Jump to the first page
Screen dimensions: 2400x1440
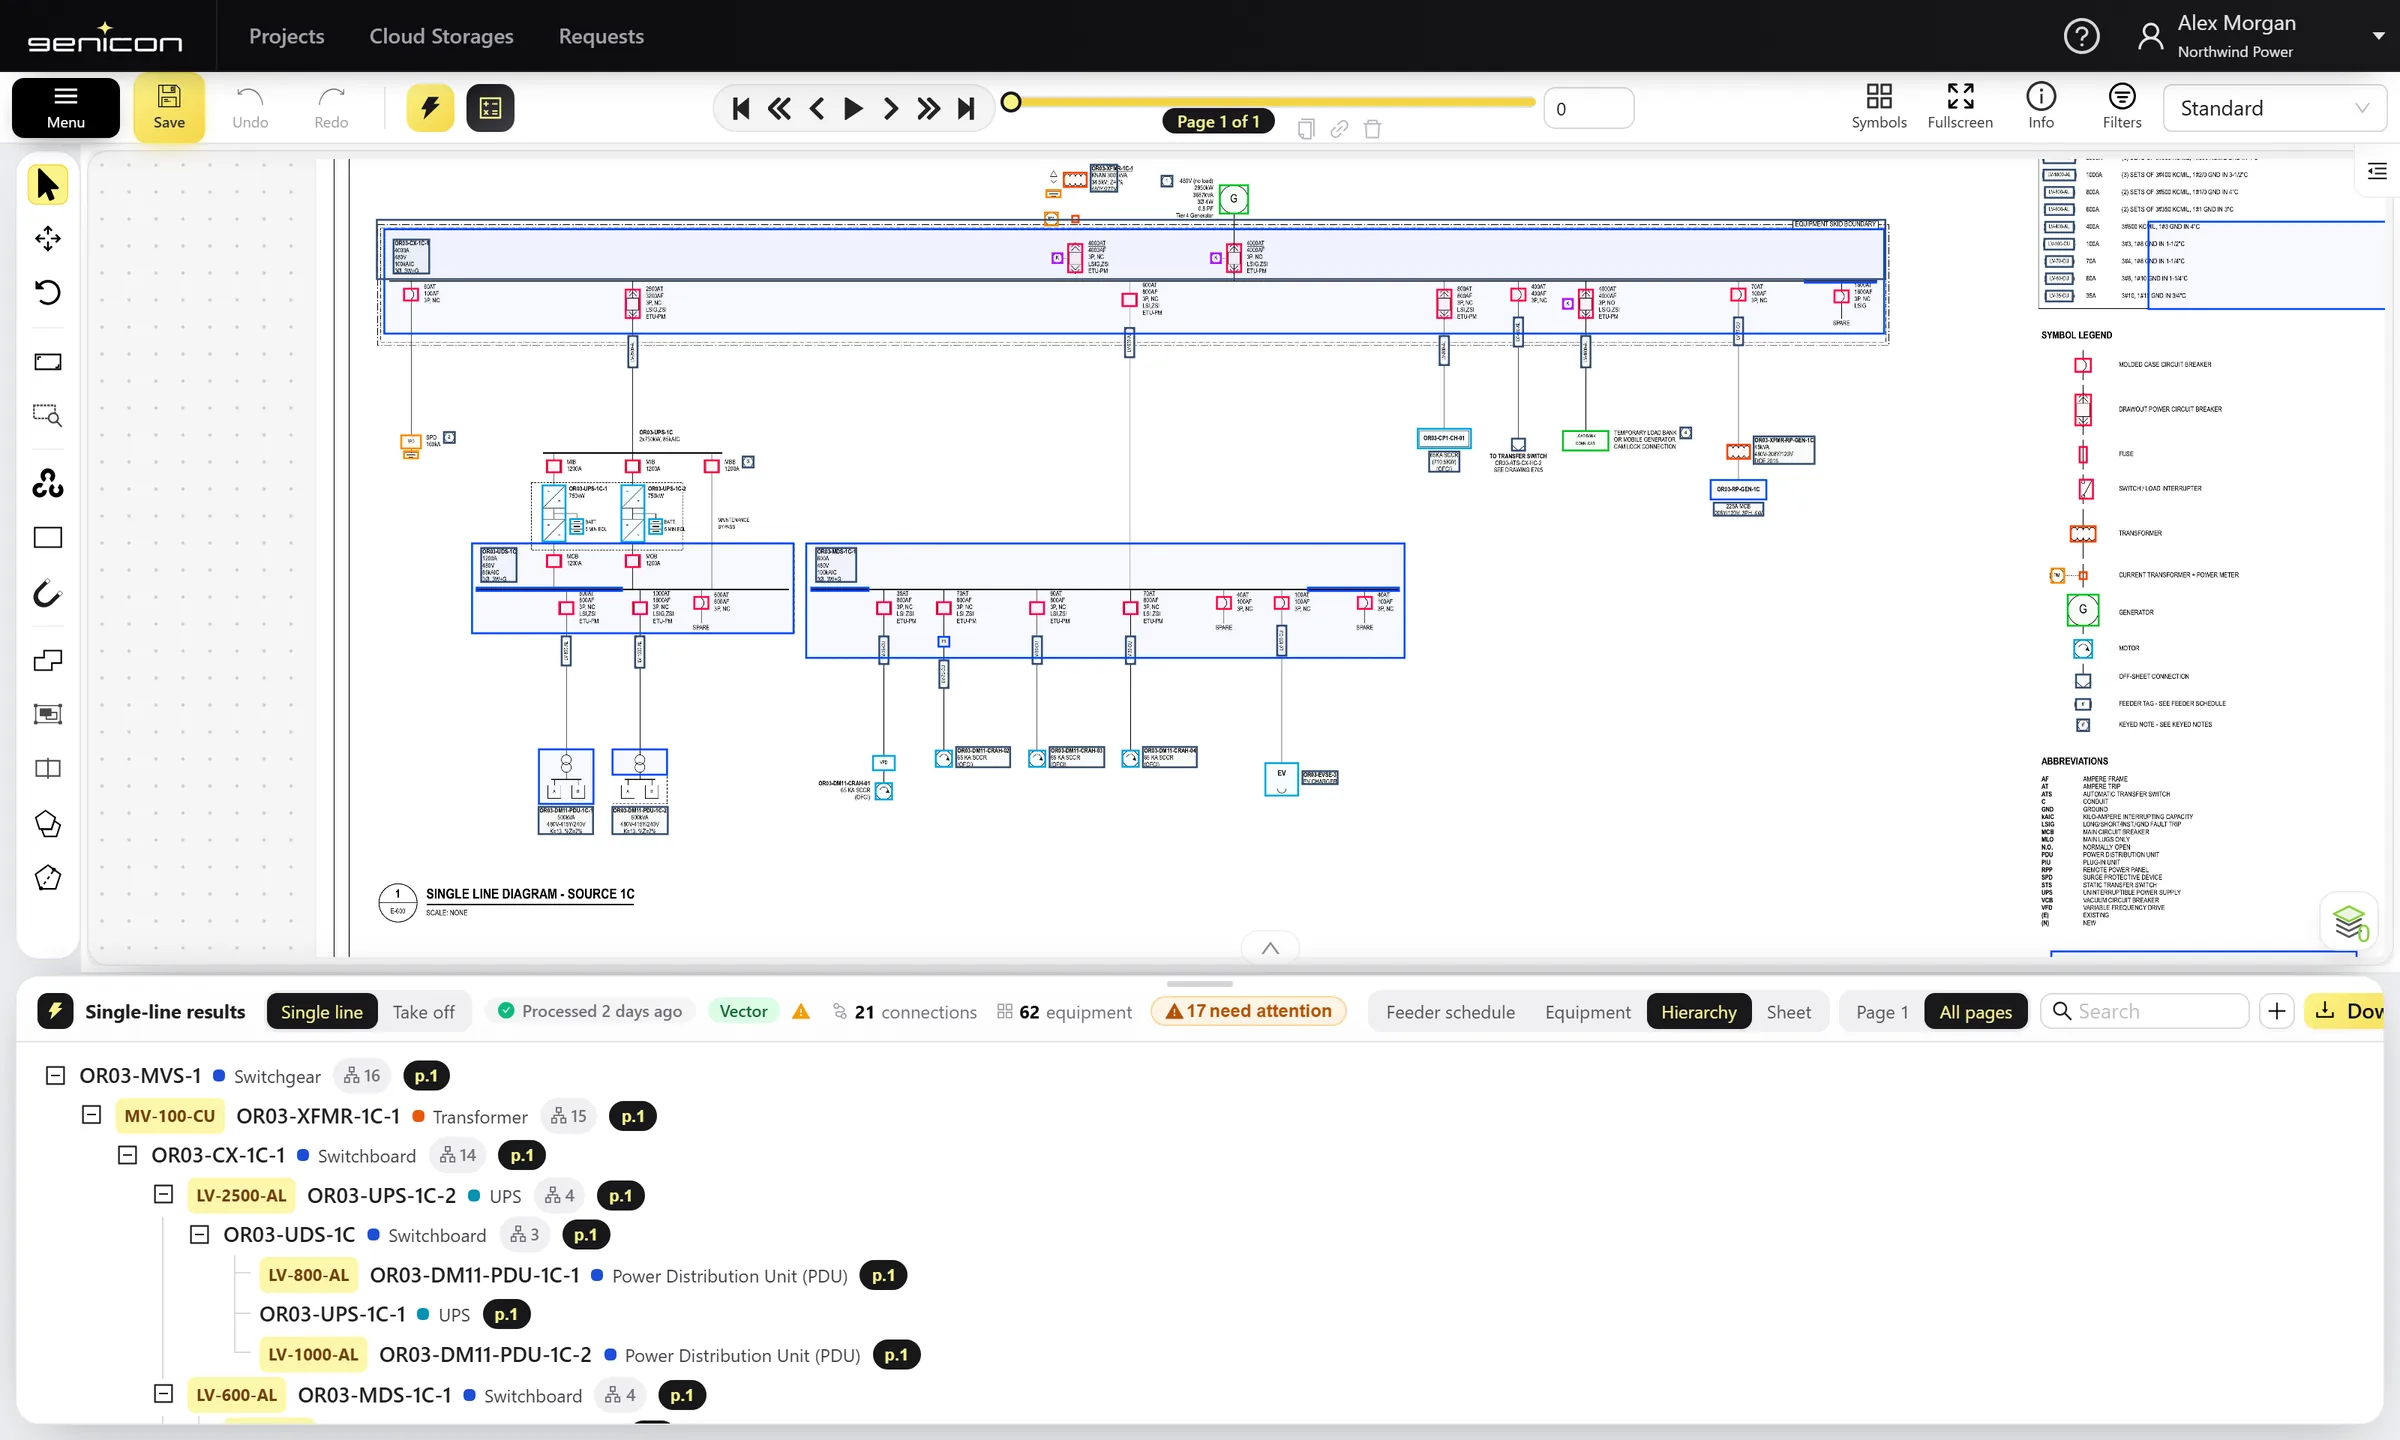click(741, 108)
